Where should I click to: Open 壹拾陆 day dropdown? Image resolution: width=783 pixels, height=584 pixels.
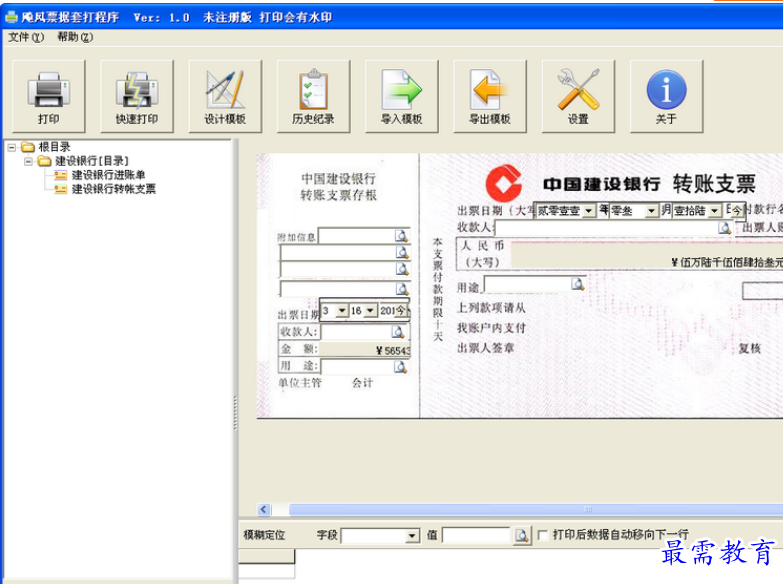(x=715, y=211)
